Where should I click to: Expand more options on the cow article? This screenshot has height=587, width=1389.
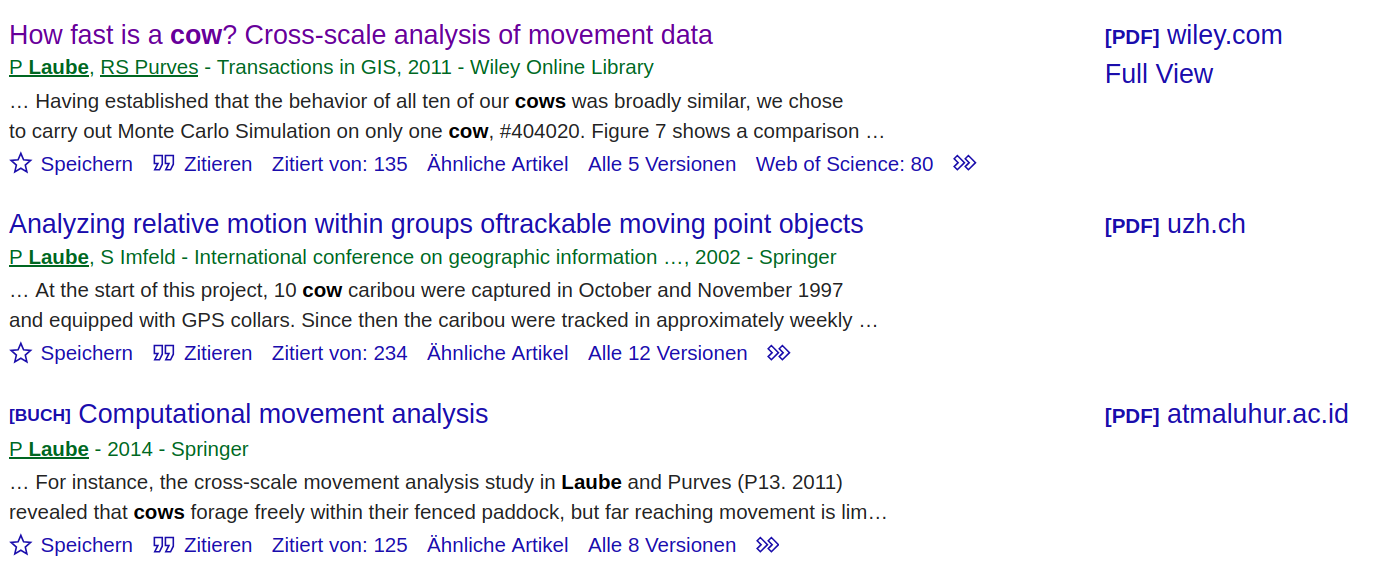click(x=964, y=163)
